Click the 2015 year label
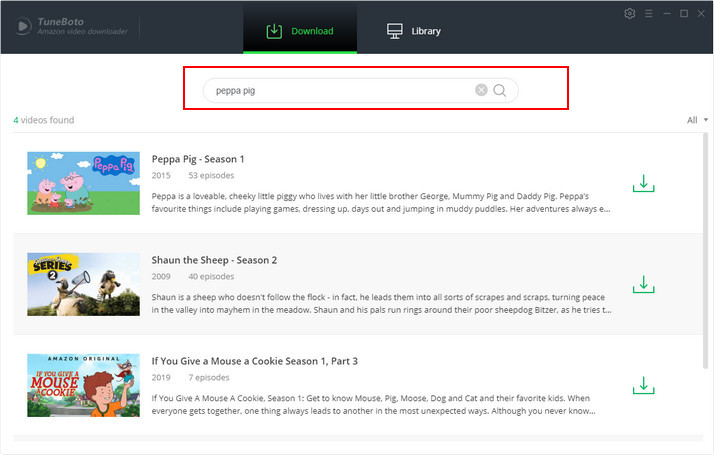The width and height of the screenshot is (714, 455). [161, 175]
